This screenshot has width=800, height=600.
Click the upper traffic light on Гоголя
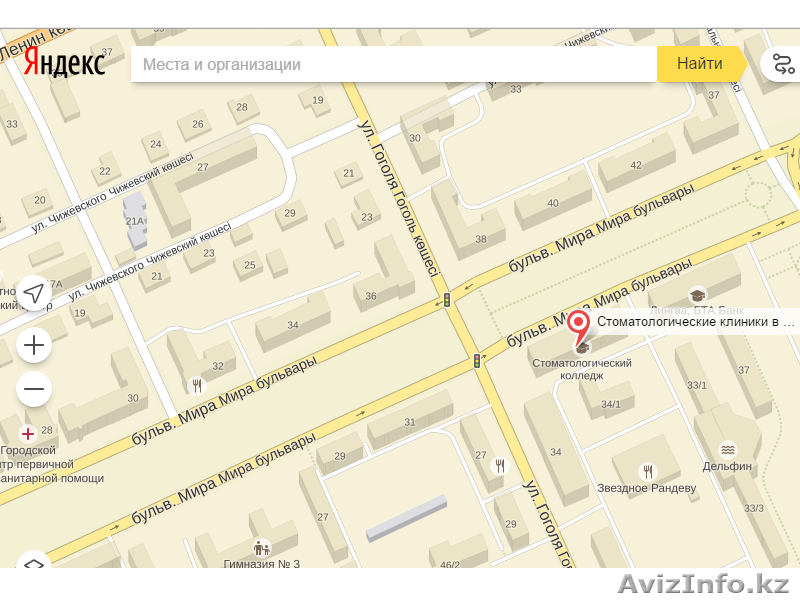coord(447,299)
